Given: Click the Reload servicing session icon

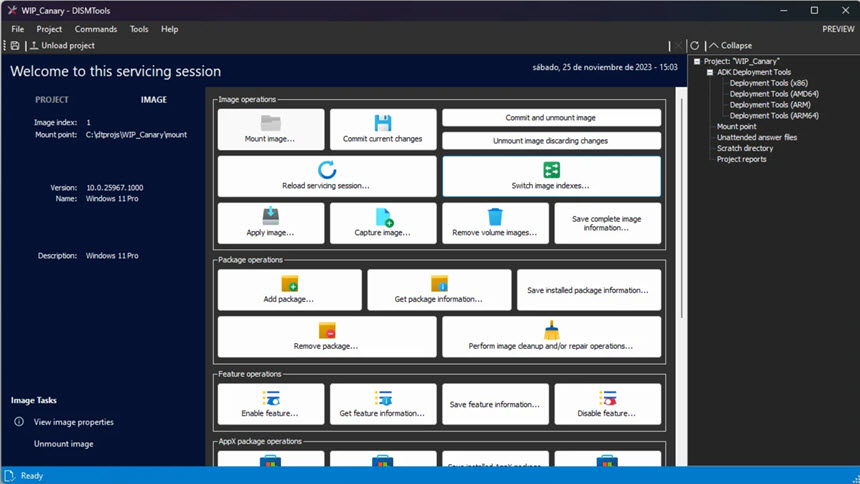Looking at the screenshot, I should (x=327, y=170).
